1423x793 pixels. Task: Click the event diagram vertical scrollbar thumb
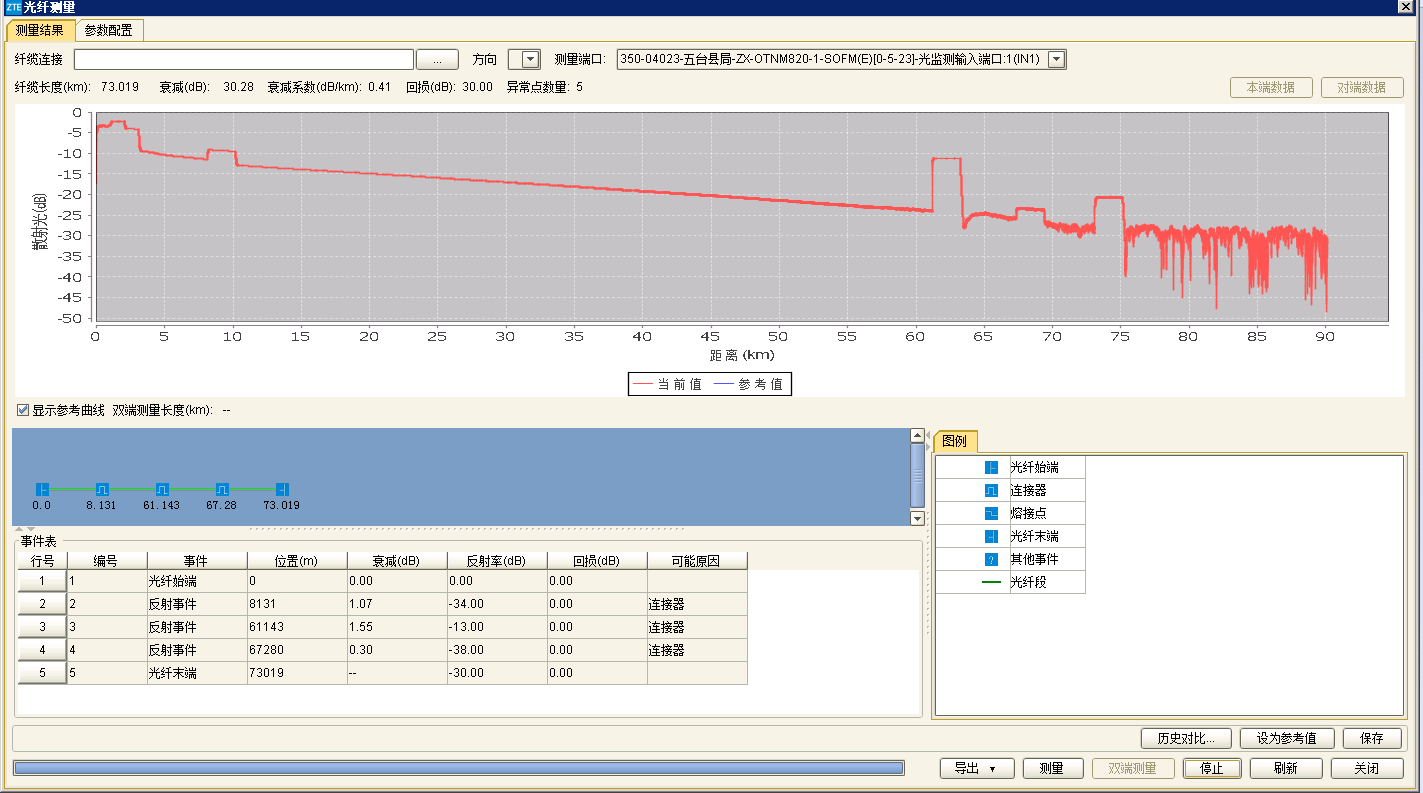pos(917,476)
